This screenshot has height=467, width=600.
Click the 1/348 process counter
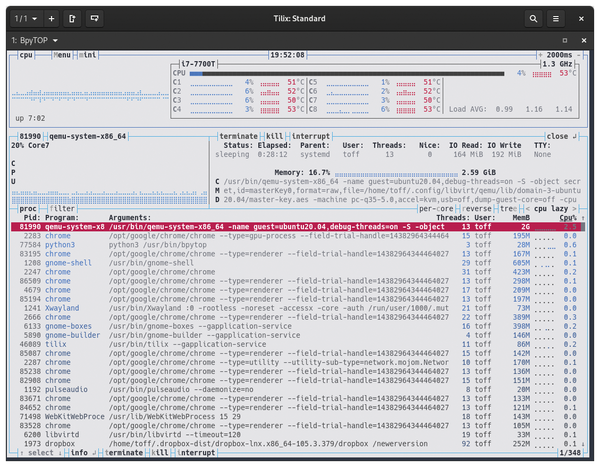tap(570, 453)
